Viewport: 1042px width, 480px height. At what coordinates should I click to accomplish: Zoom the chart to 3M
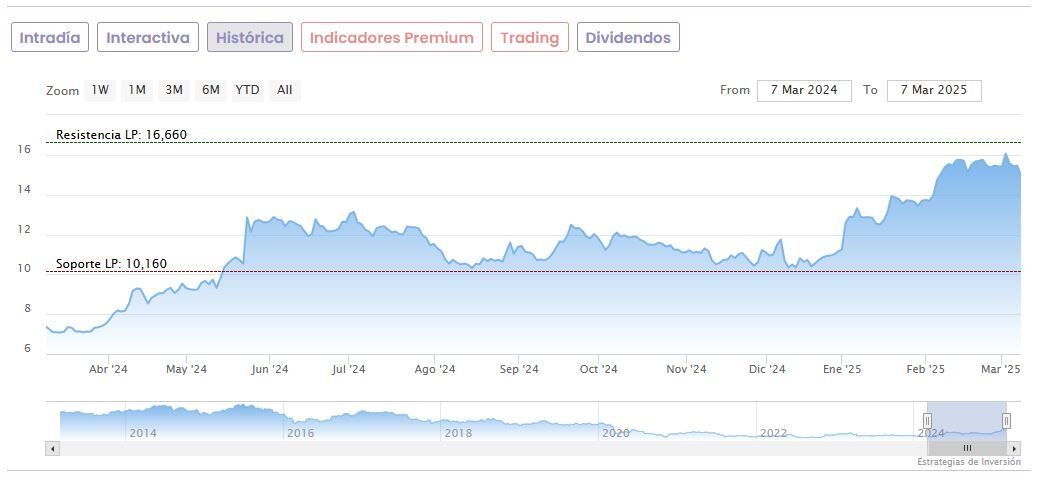[174, 90]
